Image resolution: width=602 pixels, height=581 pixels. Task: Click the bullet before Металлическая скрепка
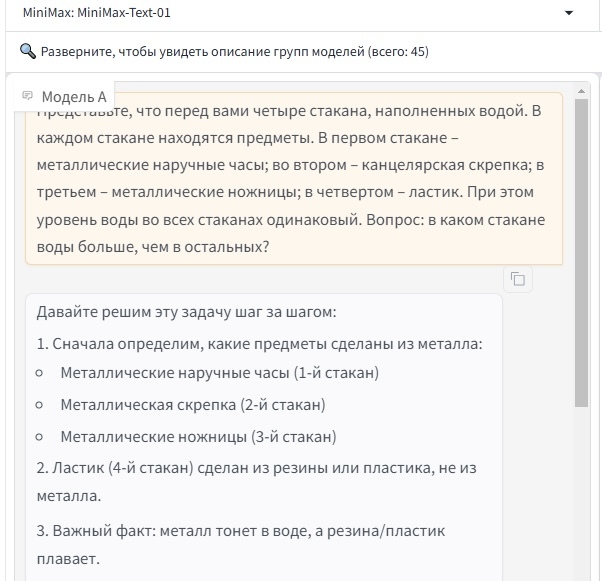(x=39, y=405)
